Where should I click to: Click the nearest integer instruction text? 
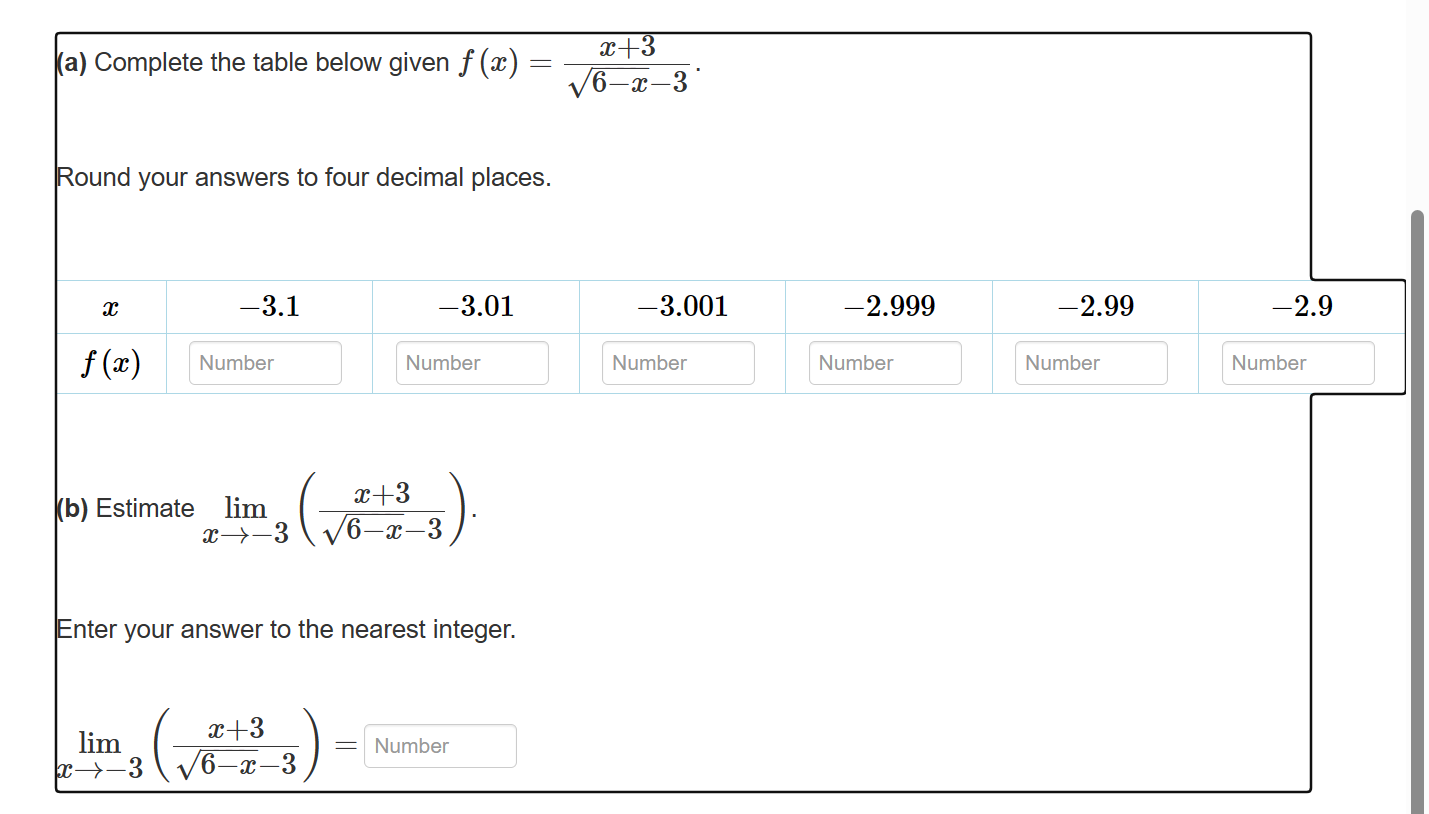click(286, 629)
